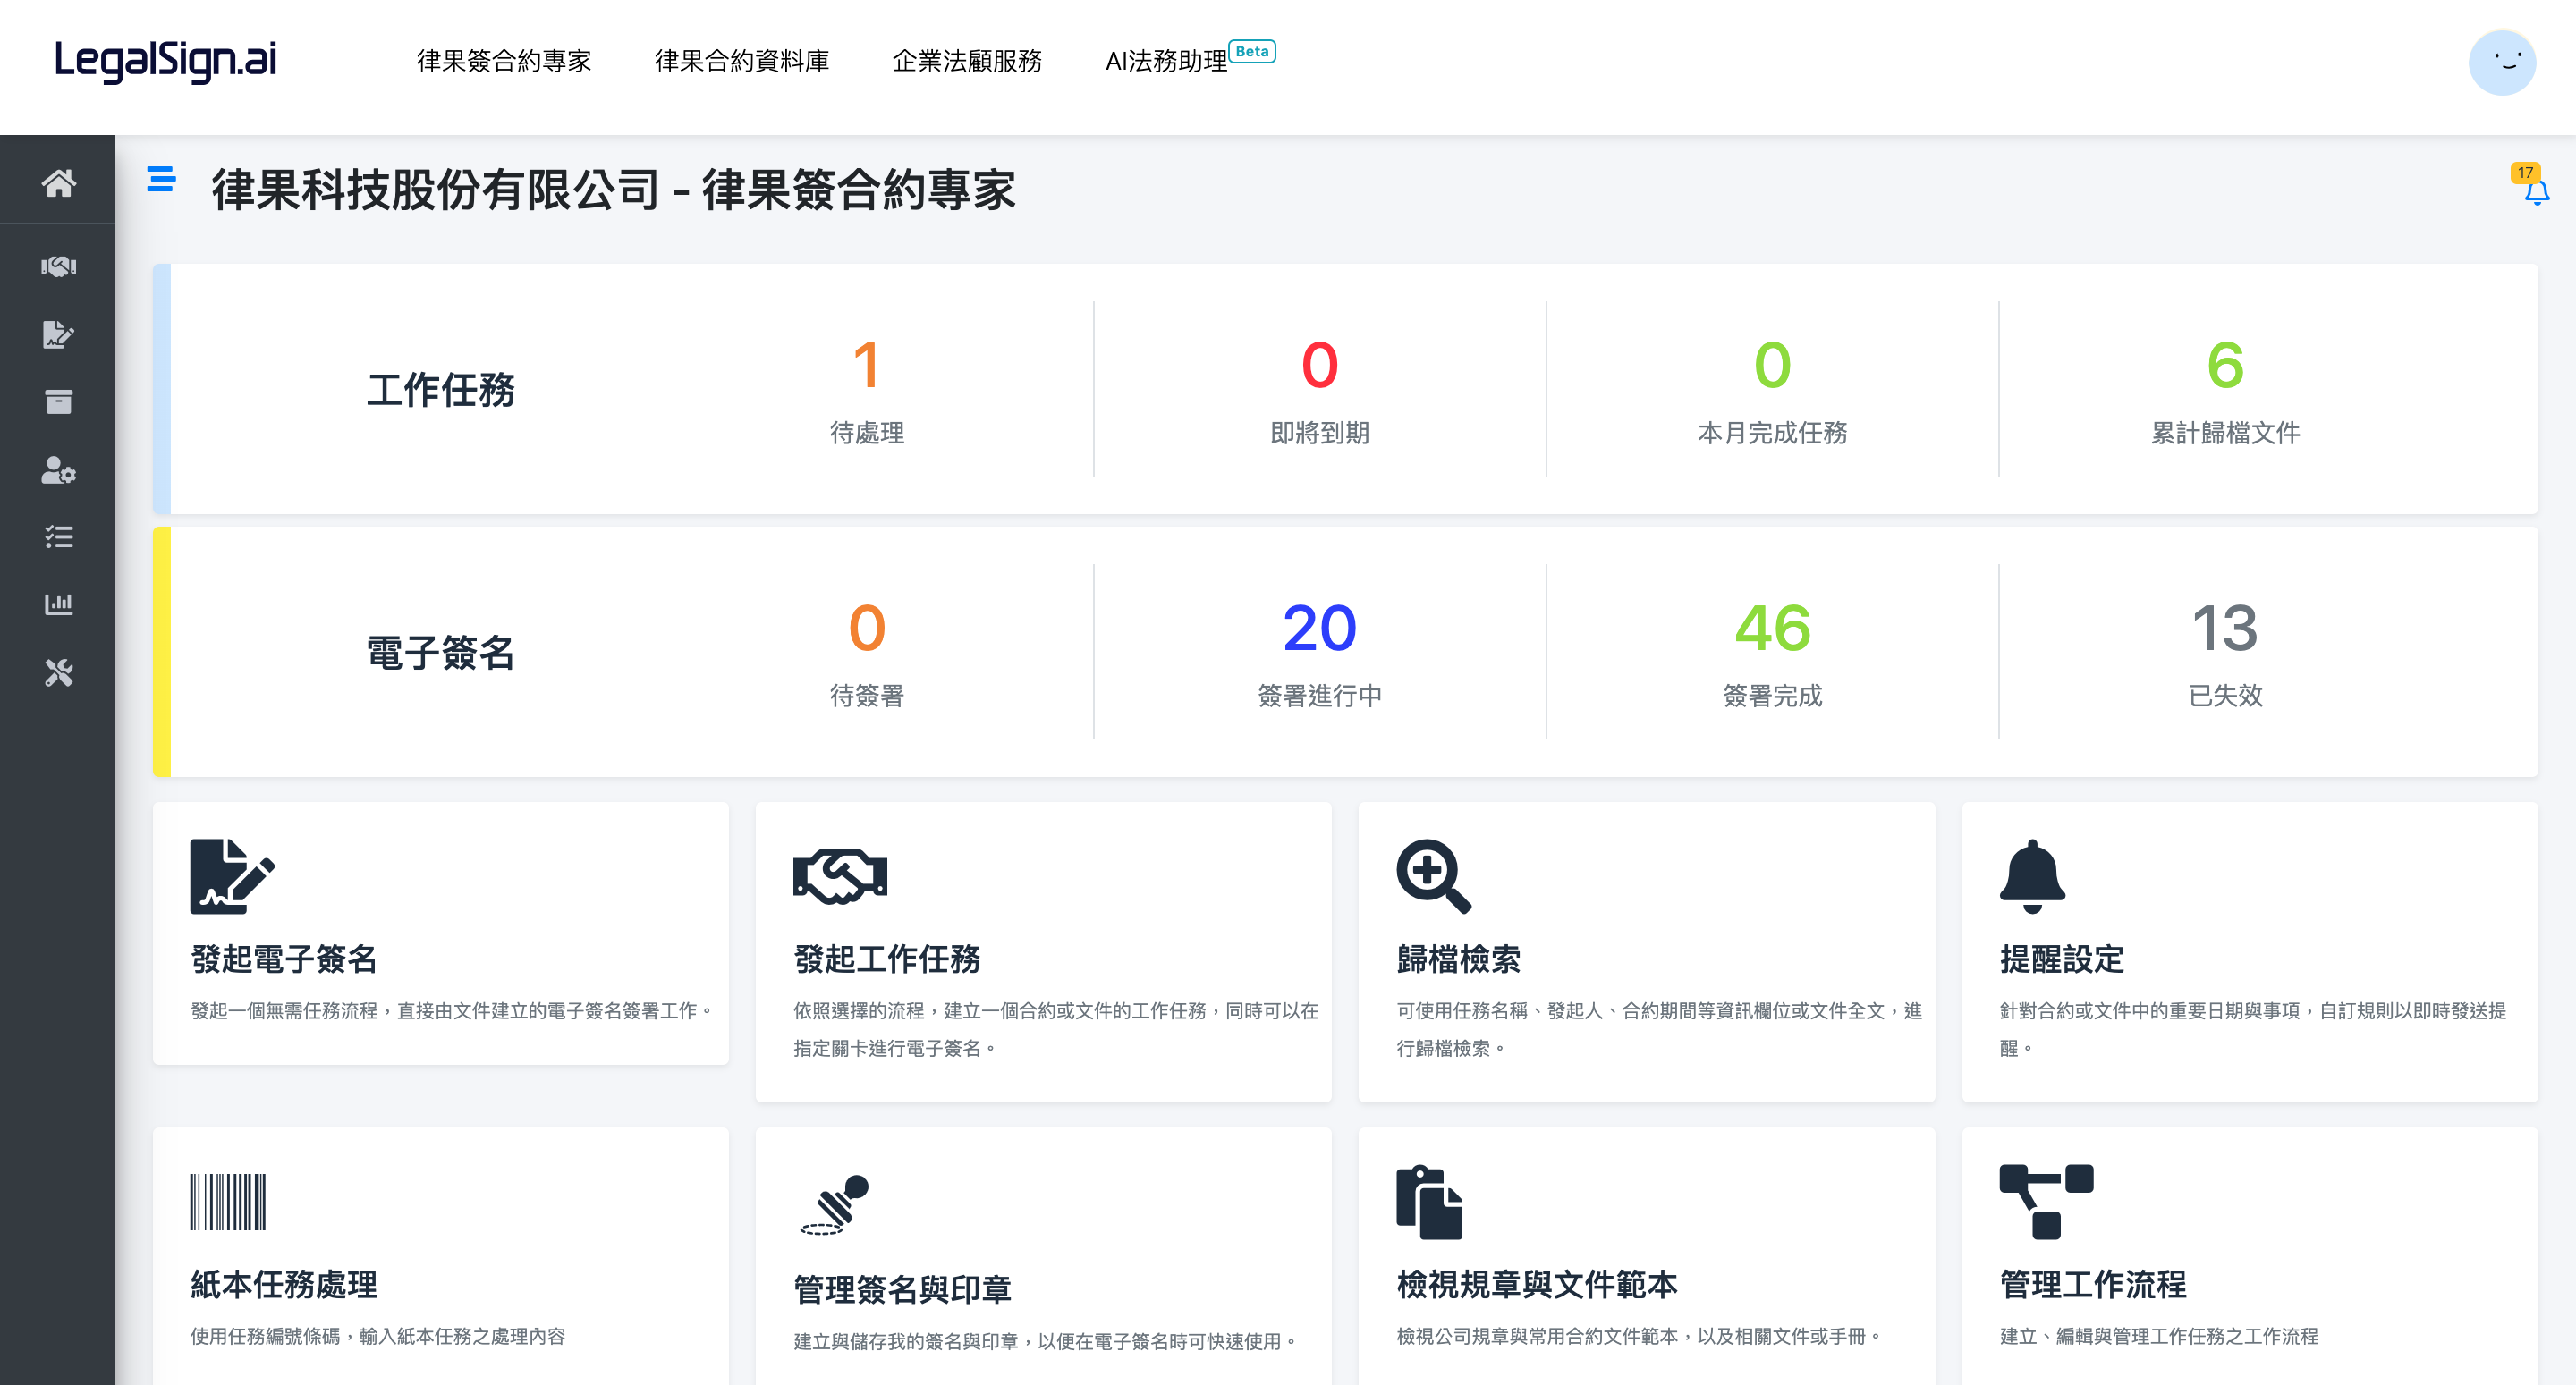Click the 待簽署 count of 0
This screenshot has width=2576, height=1385.
pos(866,628)
